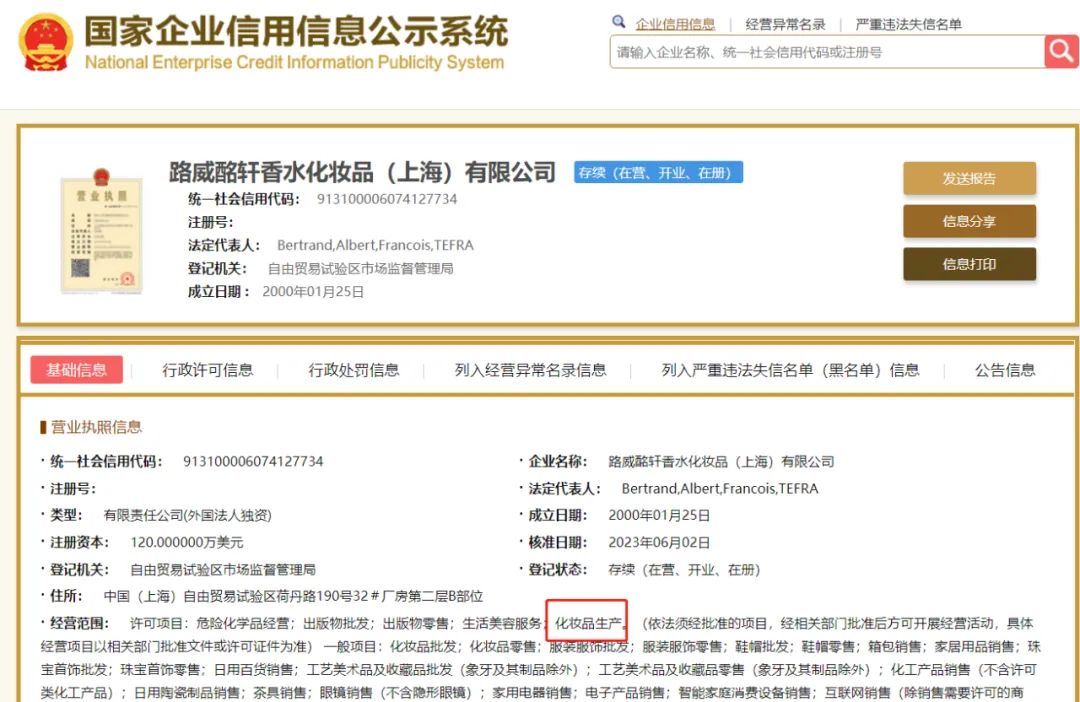Click the 信息打印 button
The width and height of the screenshot is (1080, 702).
click(969, 264)
